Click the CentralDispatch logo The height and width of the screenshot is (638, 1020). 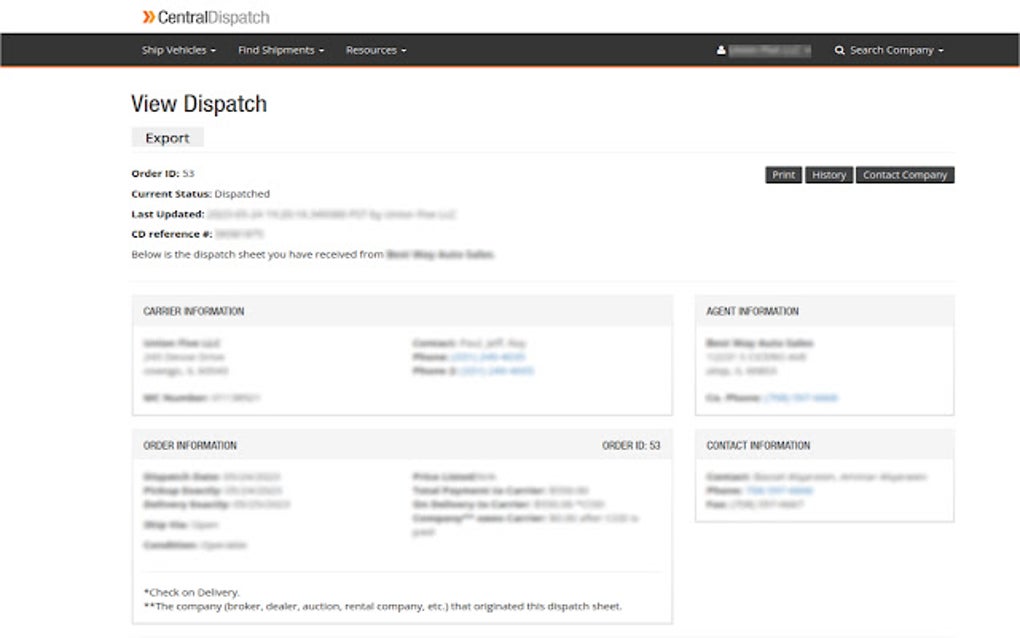[x=205, y=15]
